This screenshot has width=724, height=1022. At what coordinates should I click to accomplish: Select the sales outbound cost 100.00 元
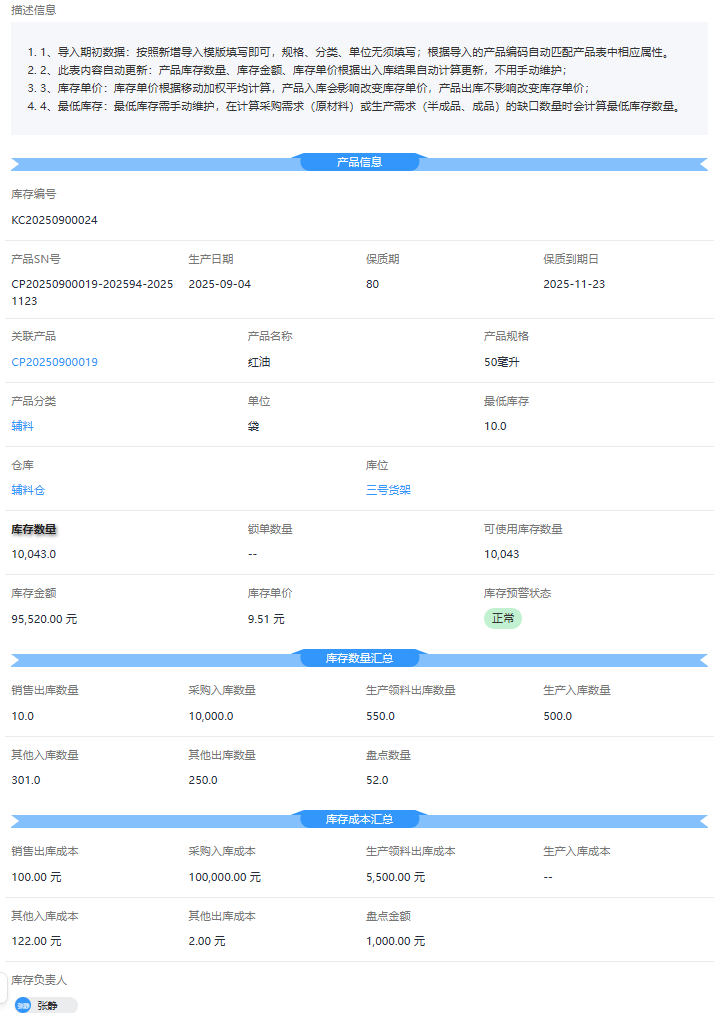(36, 877)
